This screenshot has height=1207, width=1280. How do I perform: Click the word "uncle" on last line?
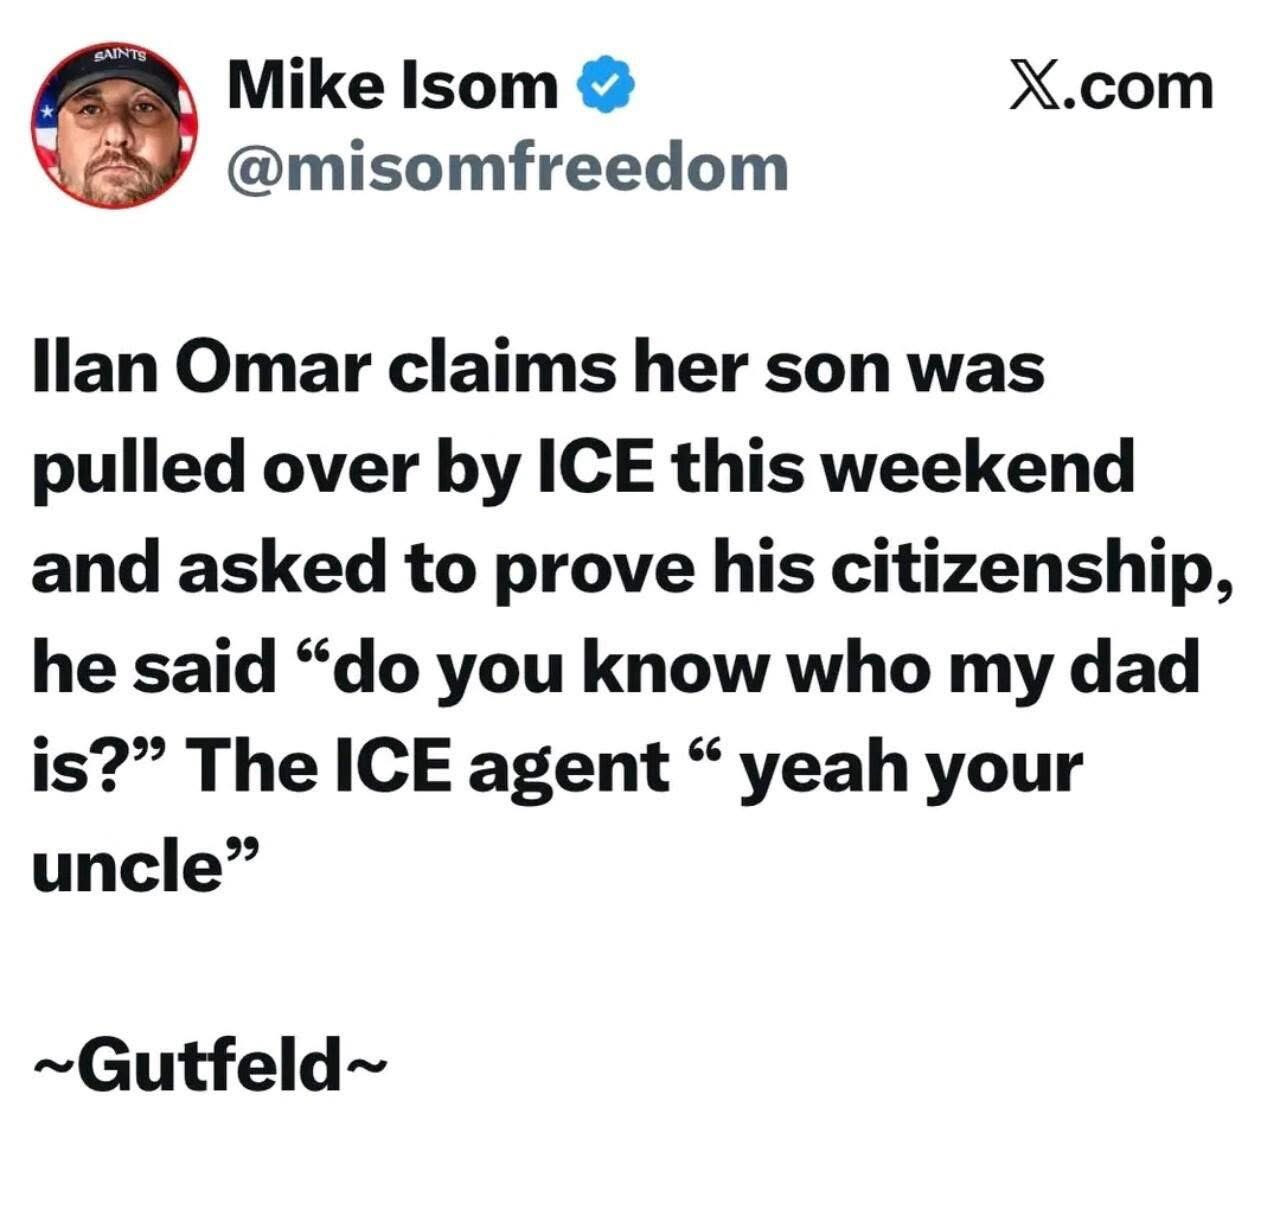126,867
